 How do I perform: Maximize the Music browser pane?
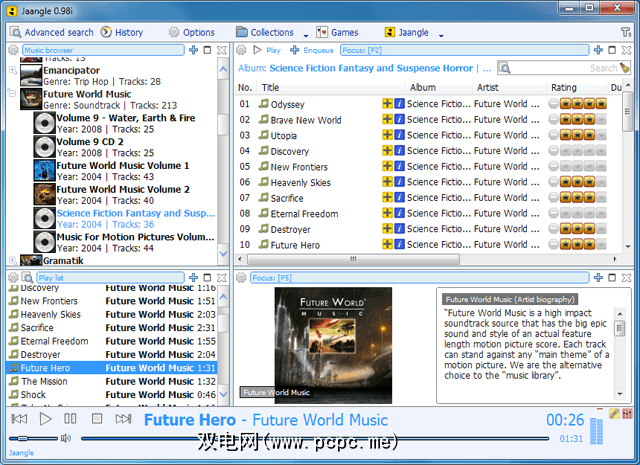coord(207,50)
